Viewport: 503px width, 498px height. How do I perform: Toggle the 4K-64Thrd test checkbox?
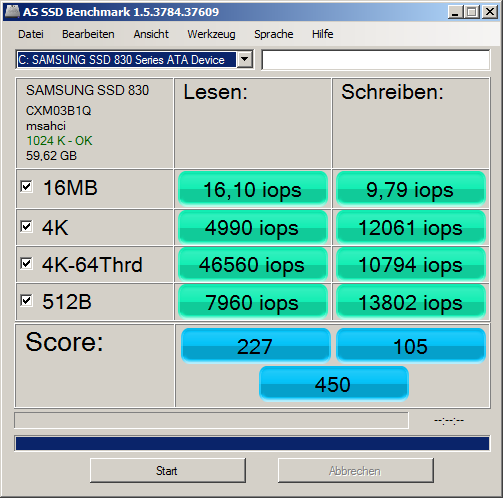pyautogui.click(x=26, y=264)
